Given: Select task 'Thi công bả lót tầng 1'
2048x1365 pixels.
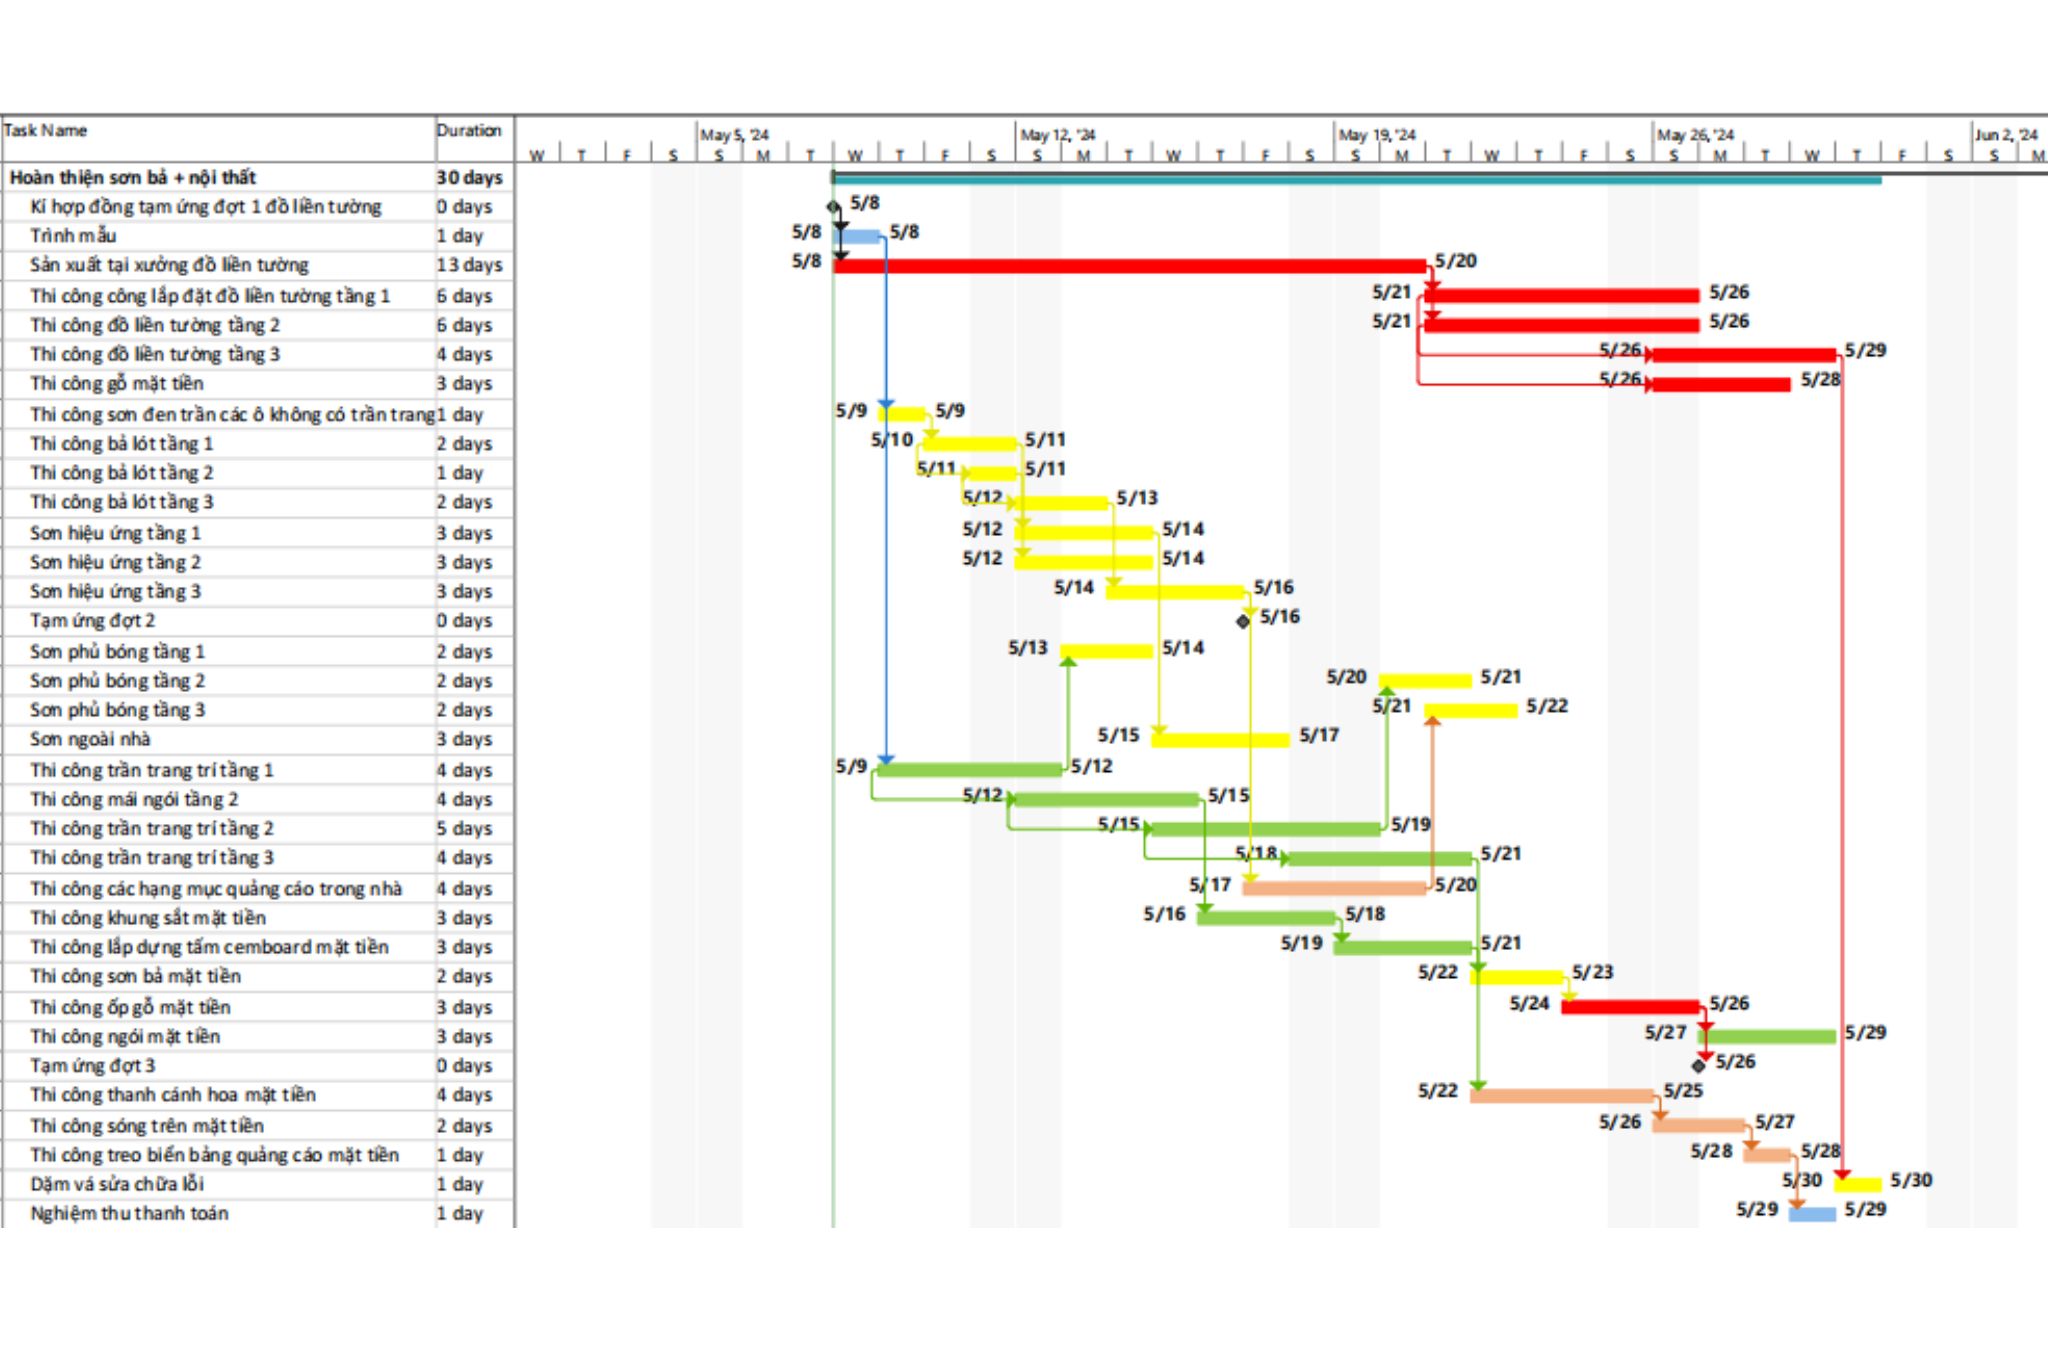Looking at the screenshot, I should tap(122, 443).
